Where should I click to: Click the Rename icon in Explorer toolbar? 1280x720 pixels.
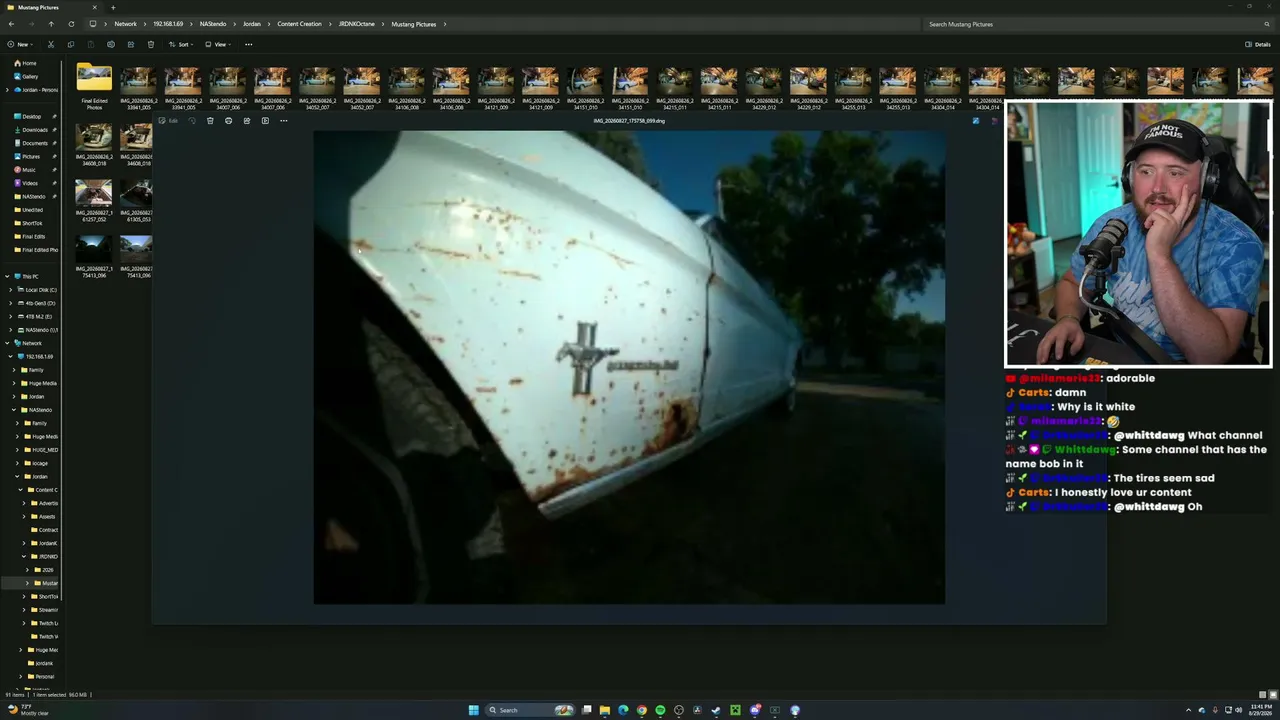[110, 44]
